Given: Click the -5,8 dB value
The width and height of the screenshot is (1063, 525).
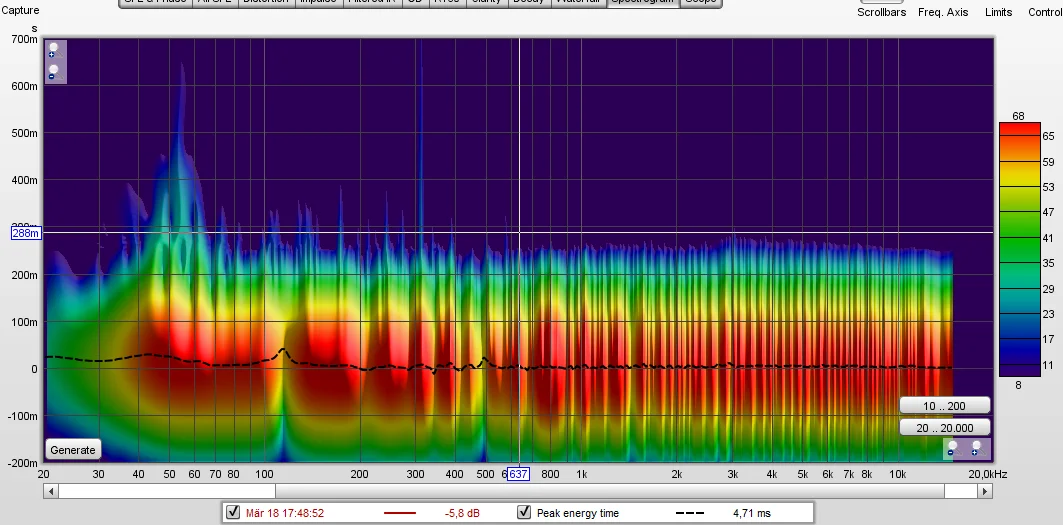Looking at the screenshot, I should click(x=462, y=513).
